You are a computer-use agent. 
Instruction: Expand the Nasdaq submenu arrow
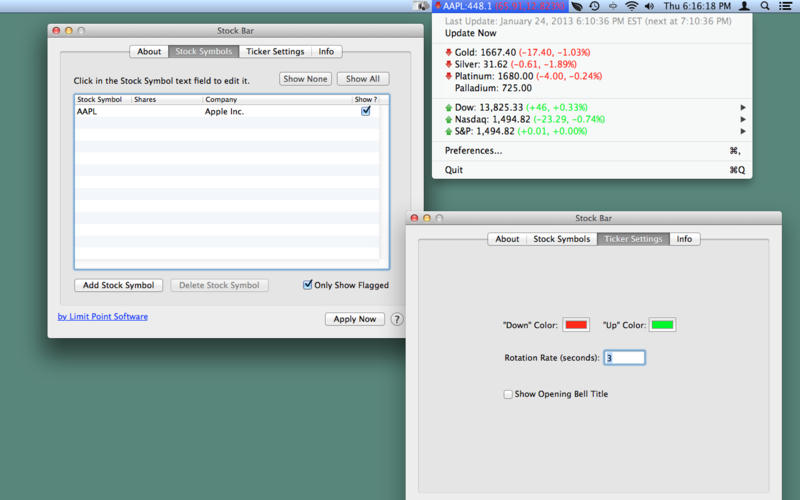[x=743, y=119]
